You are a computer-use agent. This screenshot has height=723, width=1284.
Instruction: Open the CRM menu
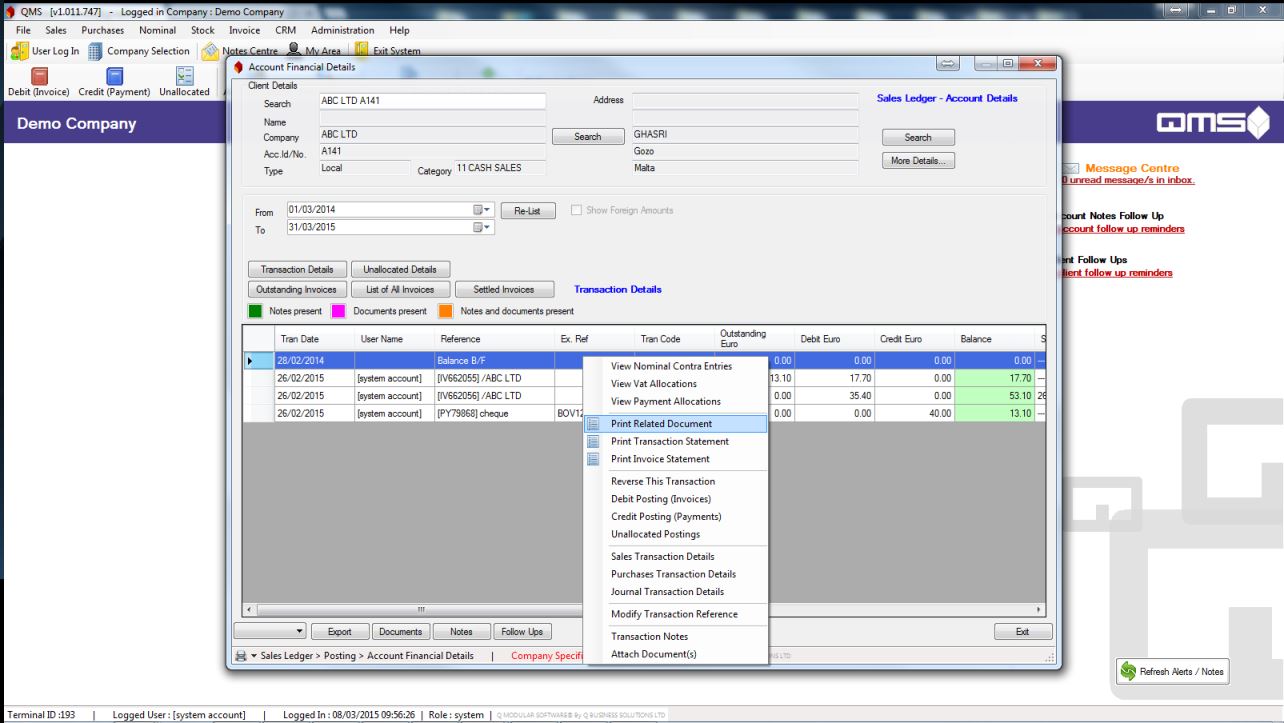pyautogui.click(x=286, y=30)
